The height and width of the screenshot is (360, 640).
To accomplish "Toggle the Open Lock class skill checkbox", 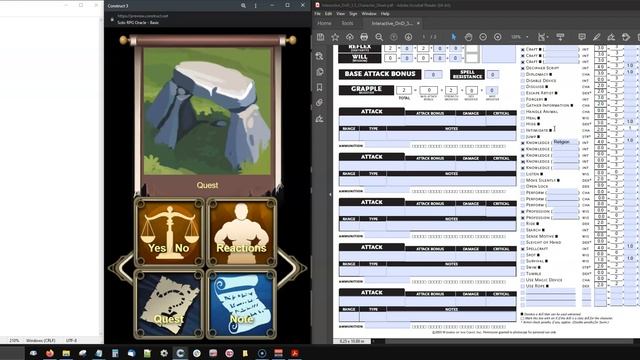I will point(523,187).
